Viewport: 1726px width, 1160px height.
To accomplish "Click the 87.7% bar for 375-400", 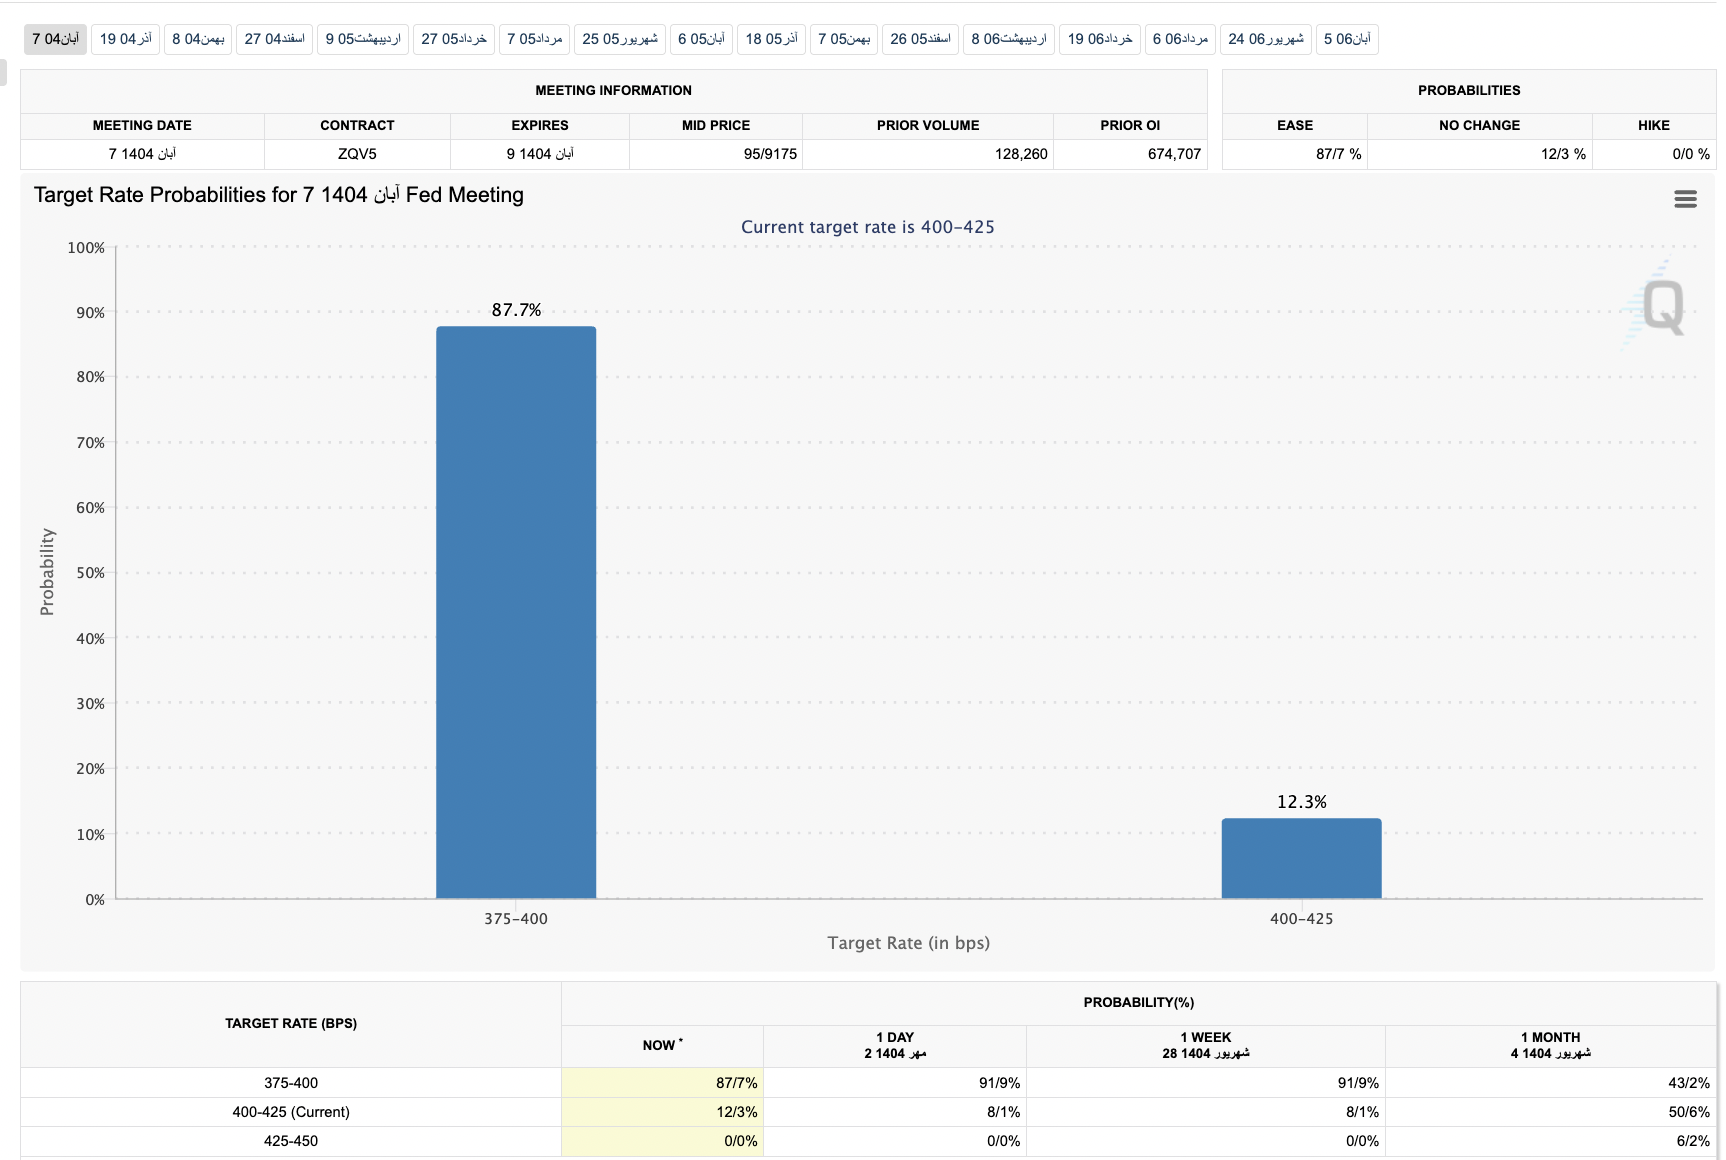I will [x=516, y=612].
